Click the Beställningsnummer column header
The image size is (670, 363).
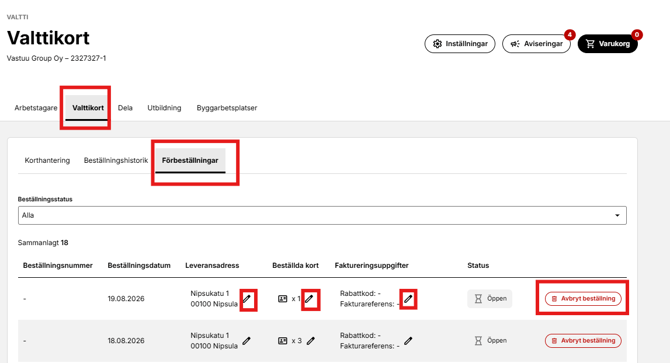pos(58,265)
